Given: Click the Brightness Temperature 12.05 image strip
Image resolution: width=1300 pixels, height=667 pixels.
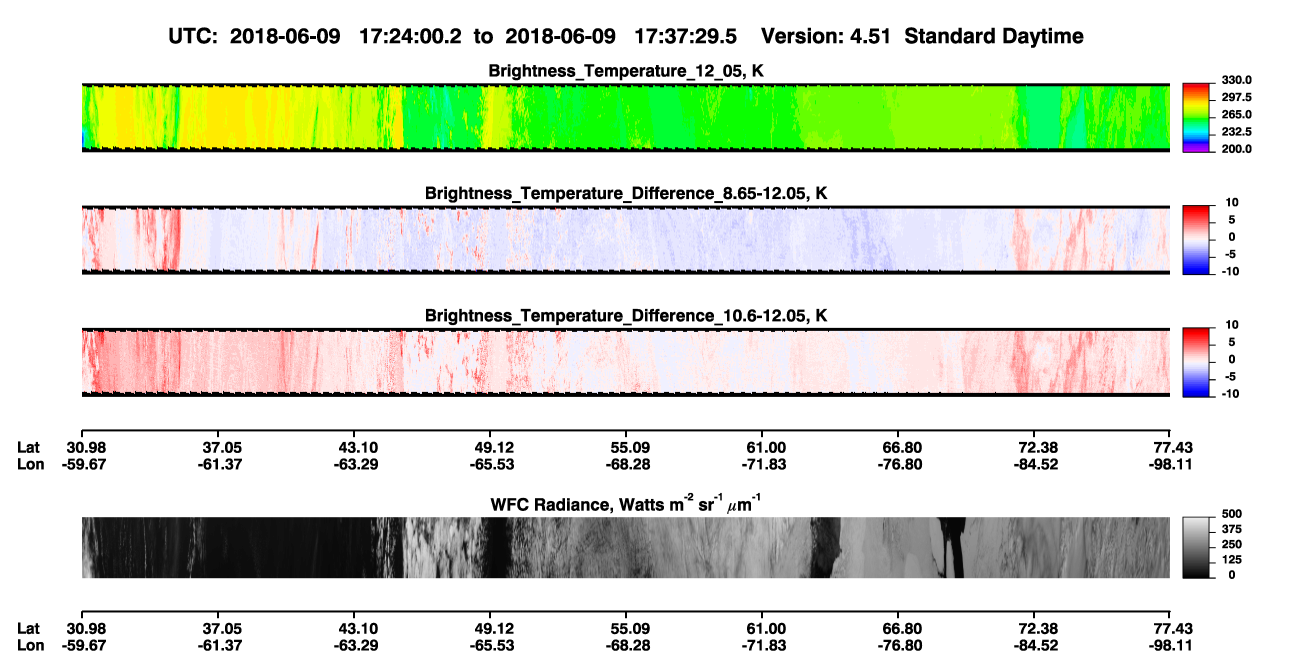Looking at the screenshot, I should pyautogui.click(x=626, y=117).
